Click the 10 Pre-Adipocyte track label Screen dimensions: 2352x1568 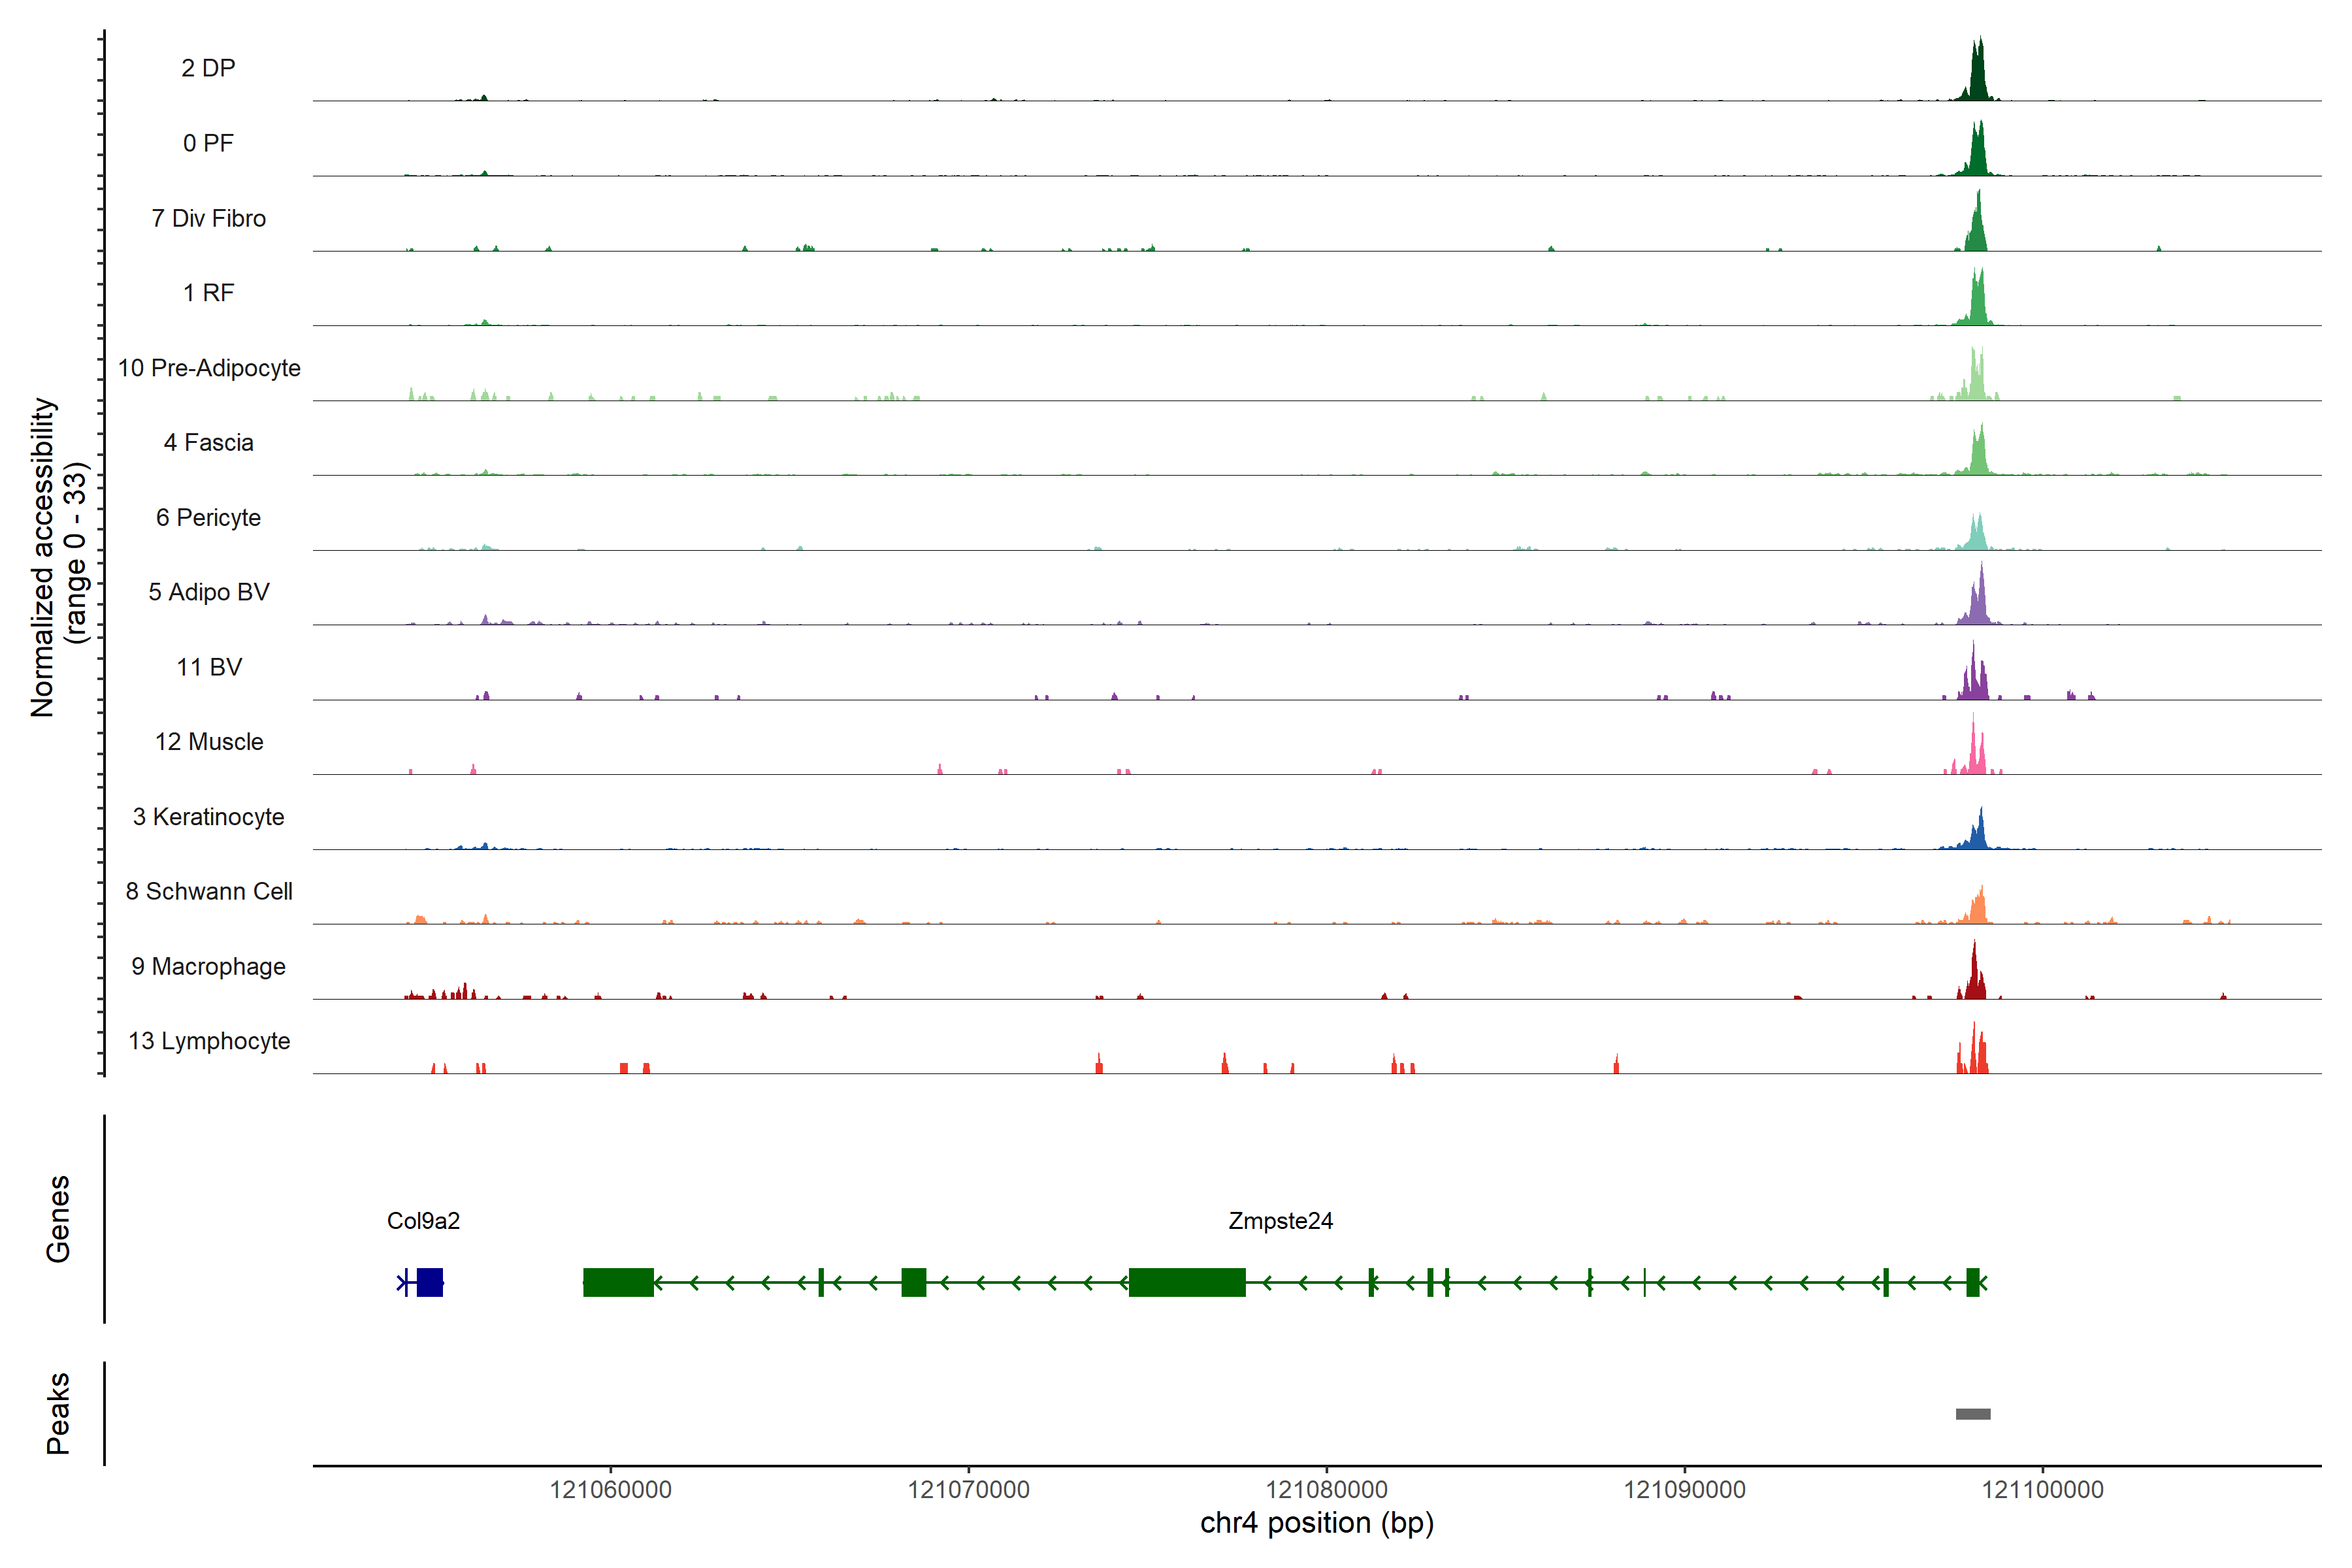pos(209,368)
